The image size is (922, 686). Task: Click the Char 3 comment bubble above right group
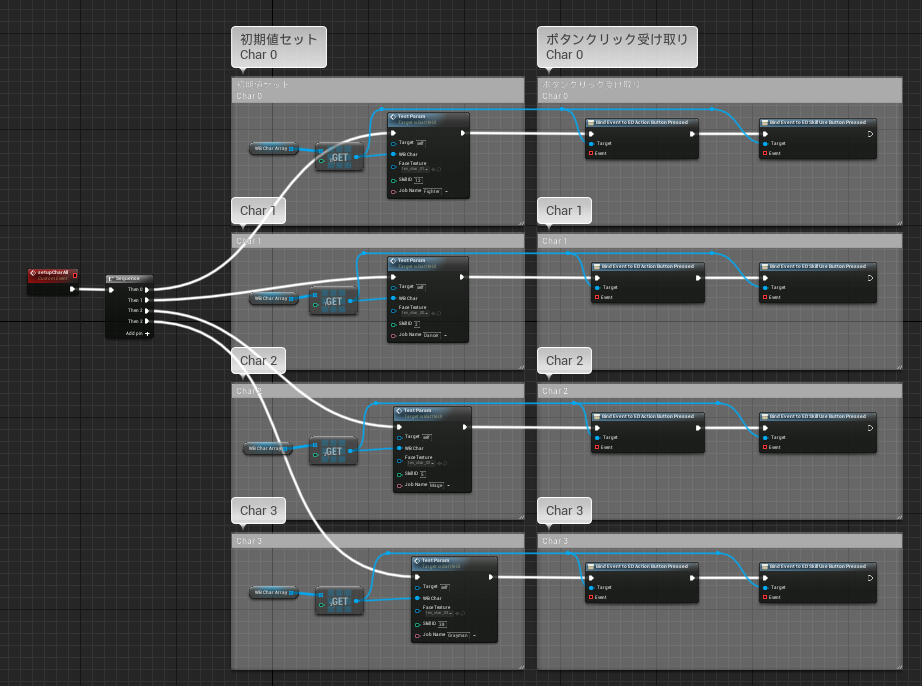(x=564, y=510)
